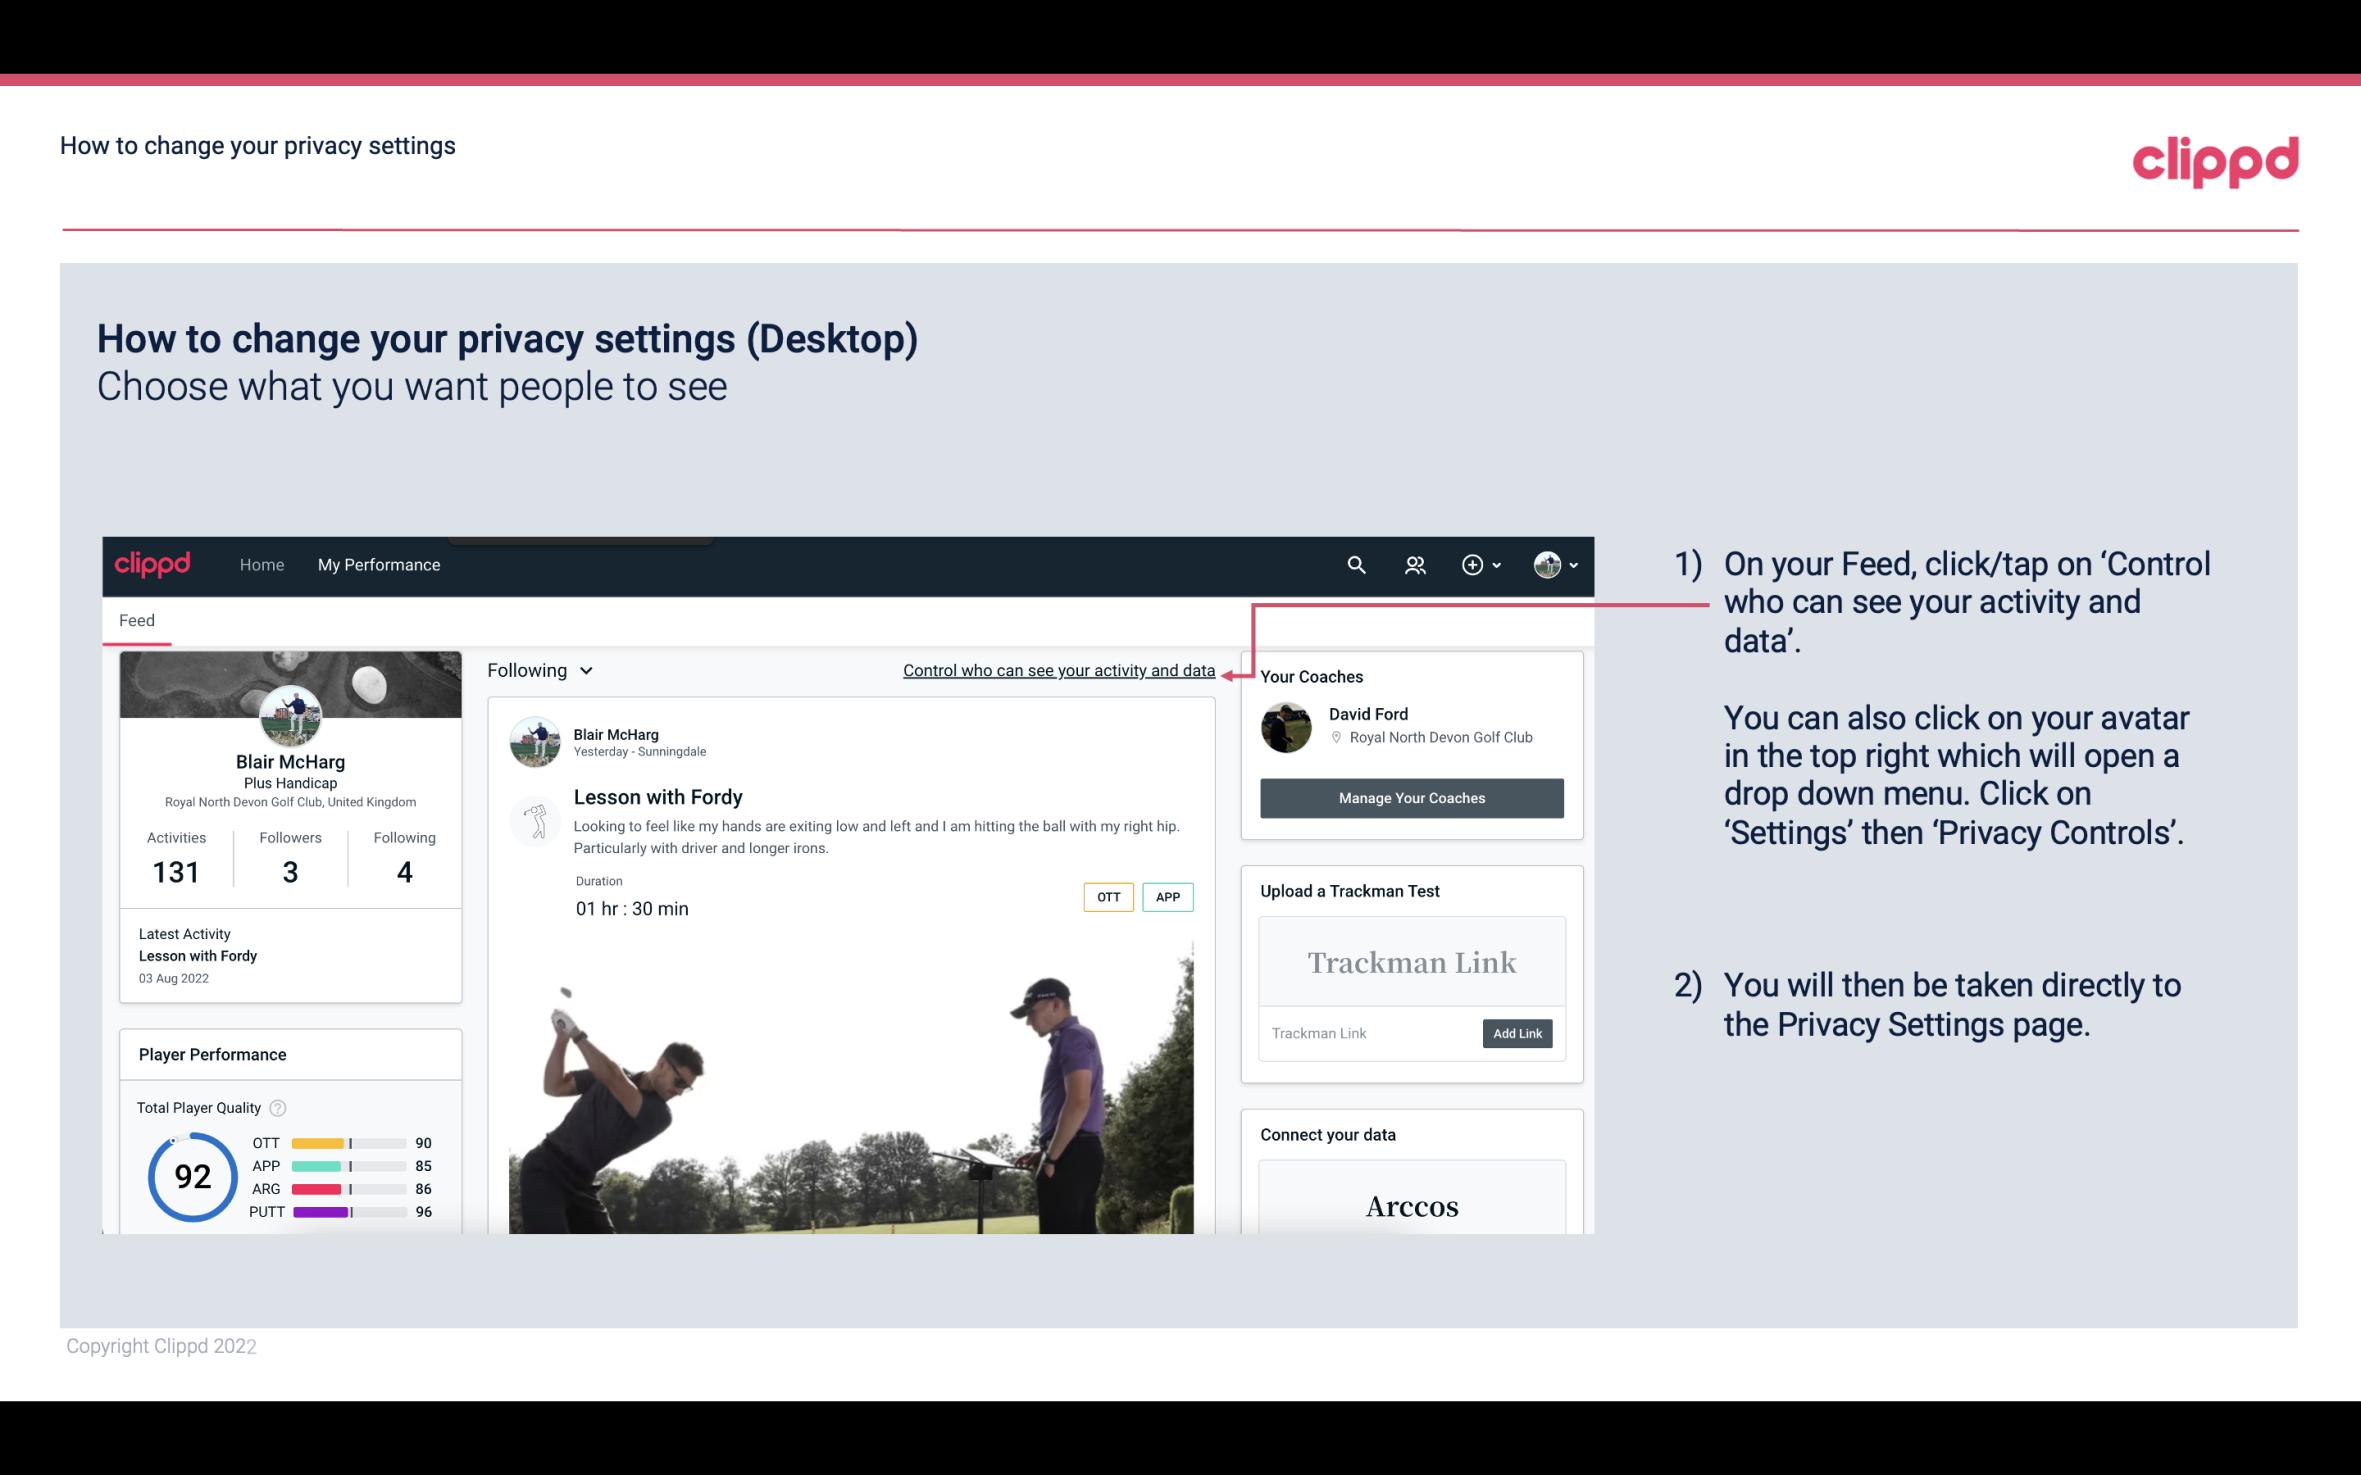Select the My Performance menu tab
The image size is (2361, 1475).
point(377,564)
